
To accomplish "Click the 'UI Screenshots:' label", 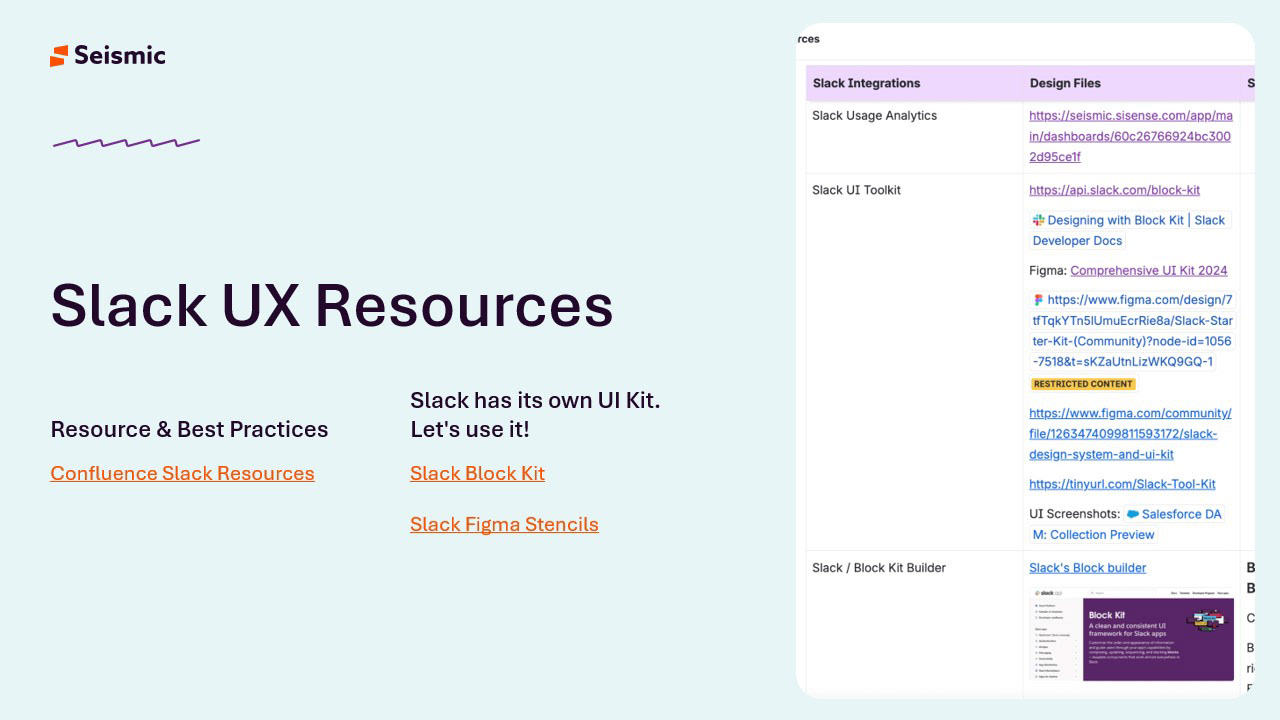I will point(1074,514).
